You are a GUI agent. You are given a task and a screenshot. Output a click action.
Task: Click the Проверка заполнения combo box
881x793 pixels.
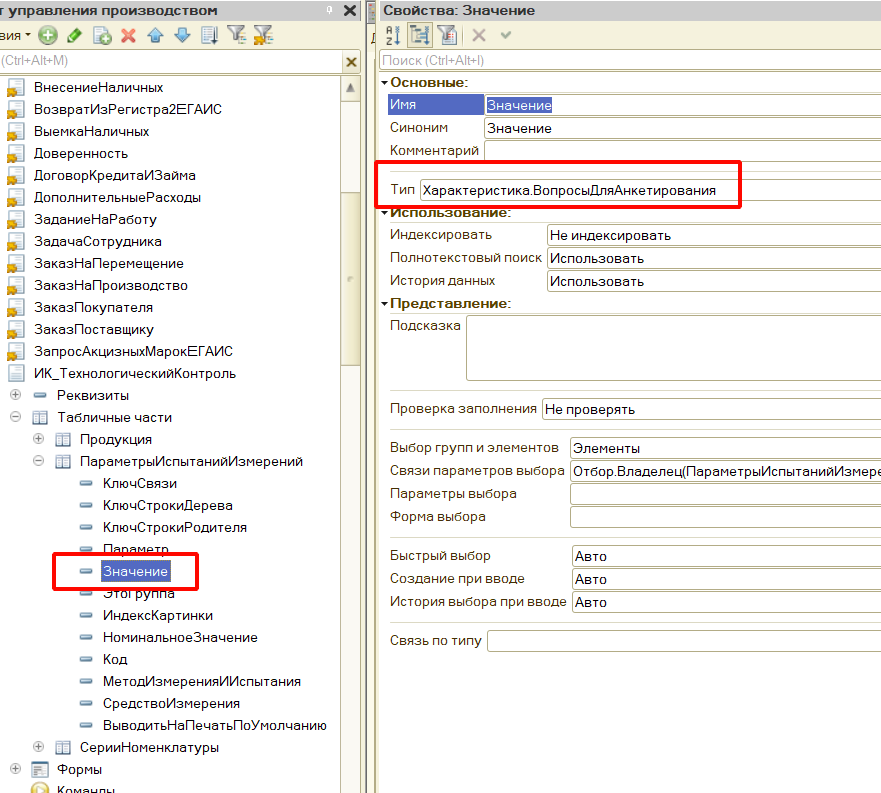pos(710,409)
